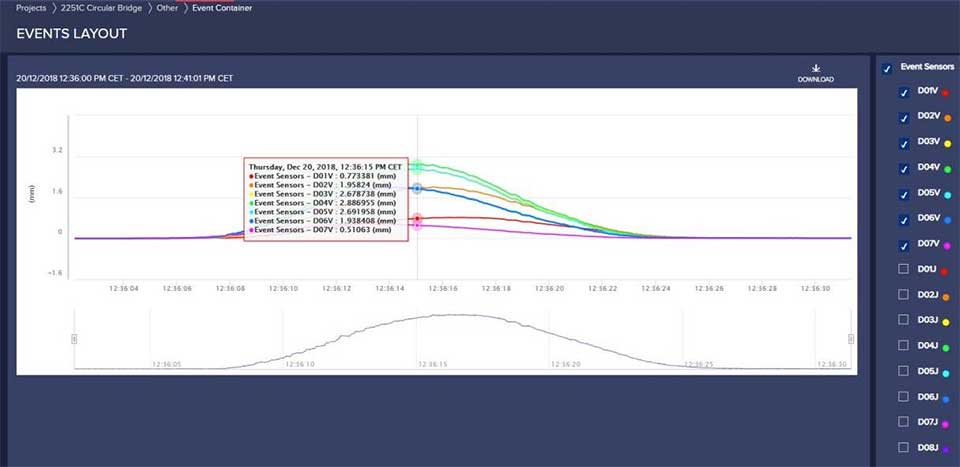Uncheck the Event Sensors master checkbox
The image size is (960, 467).
[887, 68]
